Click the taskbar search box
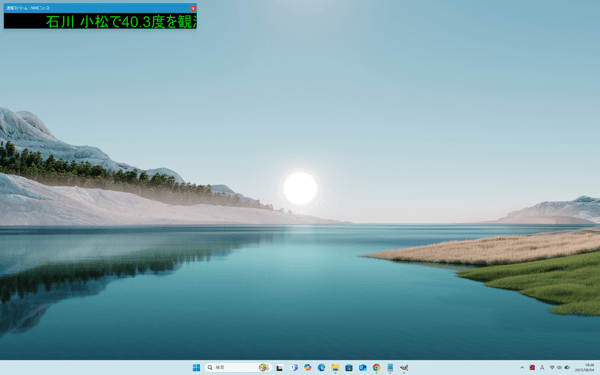The height and width of the screenshot is (375, 600). (x=238, y=368)
